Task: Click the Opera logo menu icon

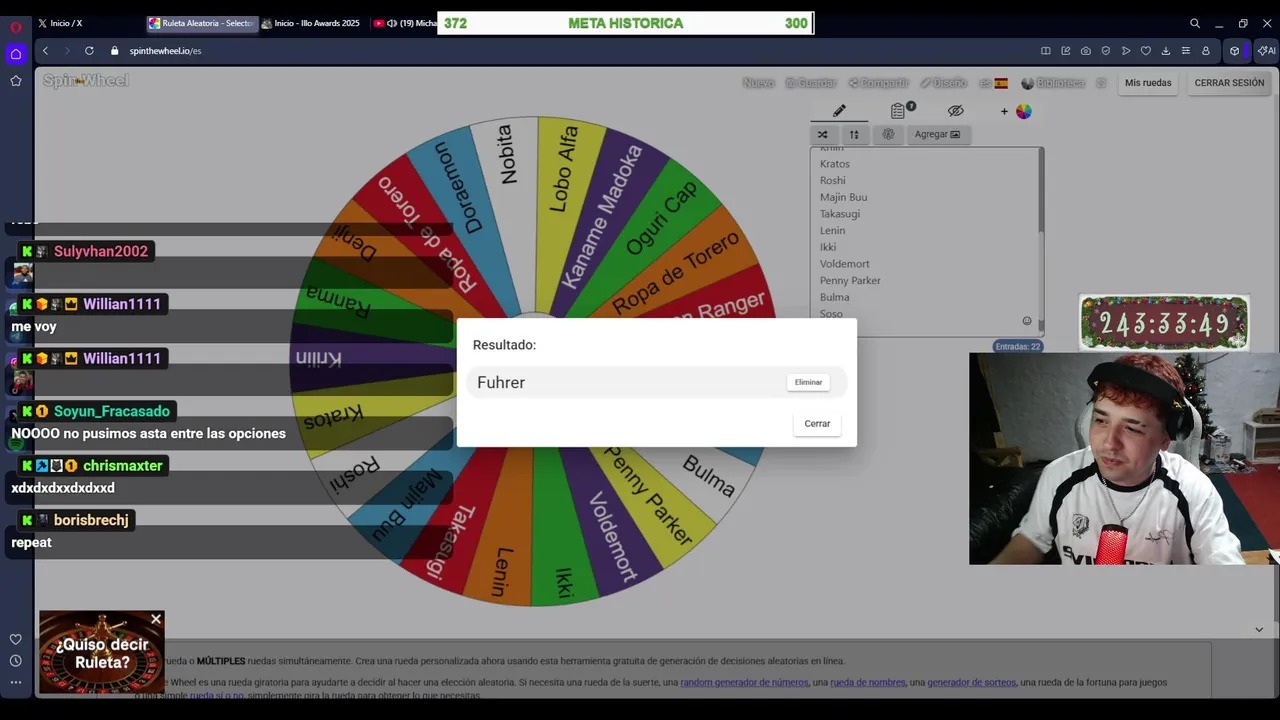Action: point(16,27)
